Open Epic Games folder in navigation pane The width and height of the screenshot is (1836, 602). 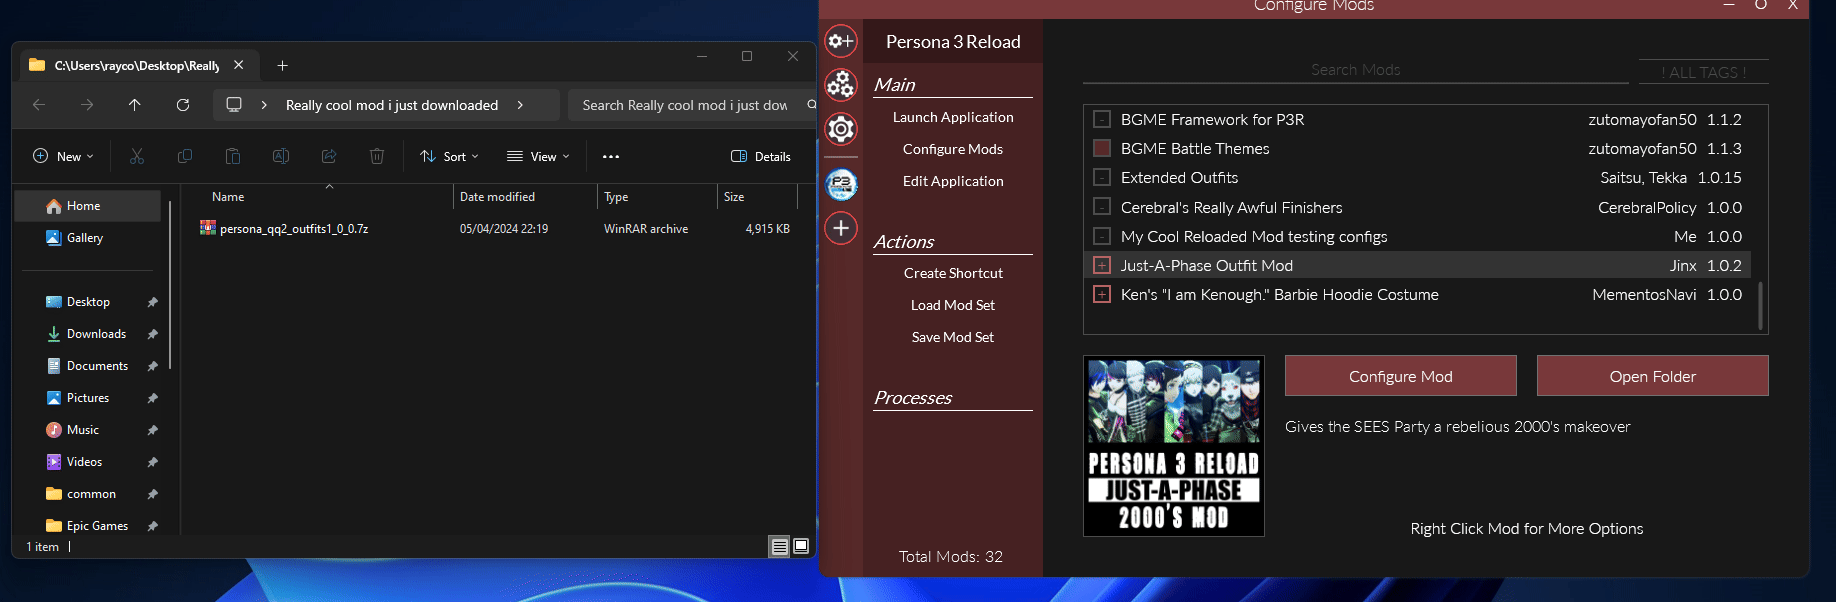pos(88,526)
